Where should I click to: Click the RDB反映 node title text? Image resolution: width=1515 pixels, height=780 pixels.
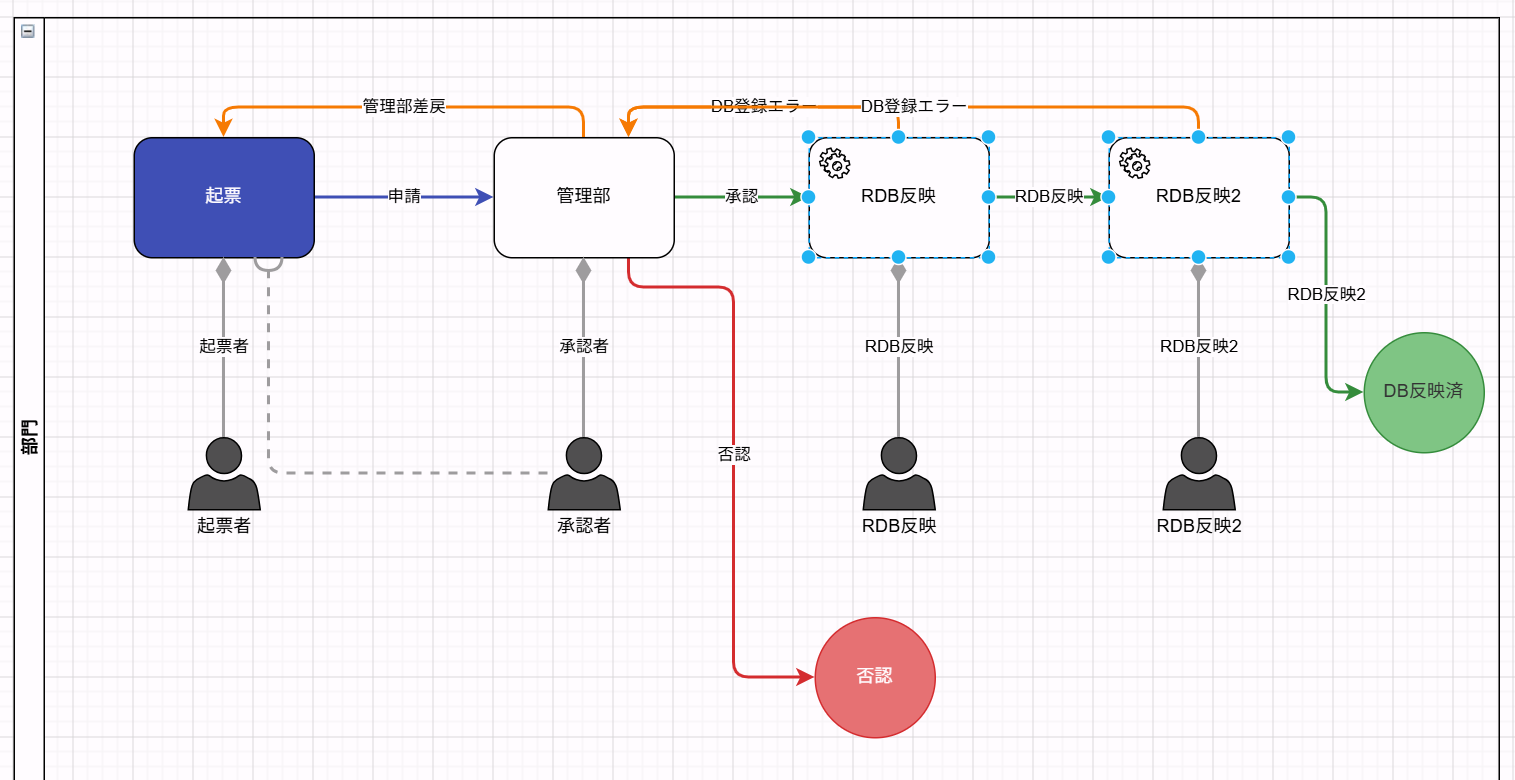click(x=898, y=197)
